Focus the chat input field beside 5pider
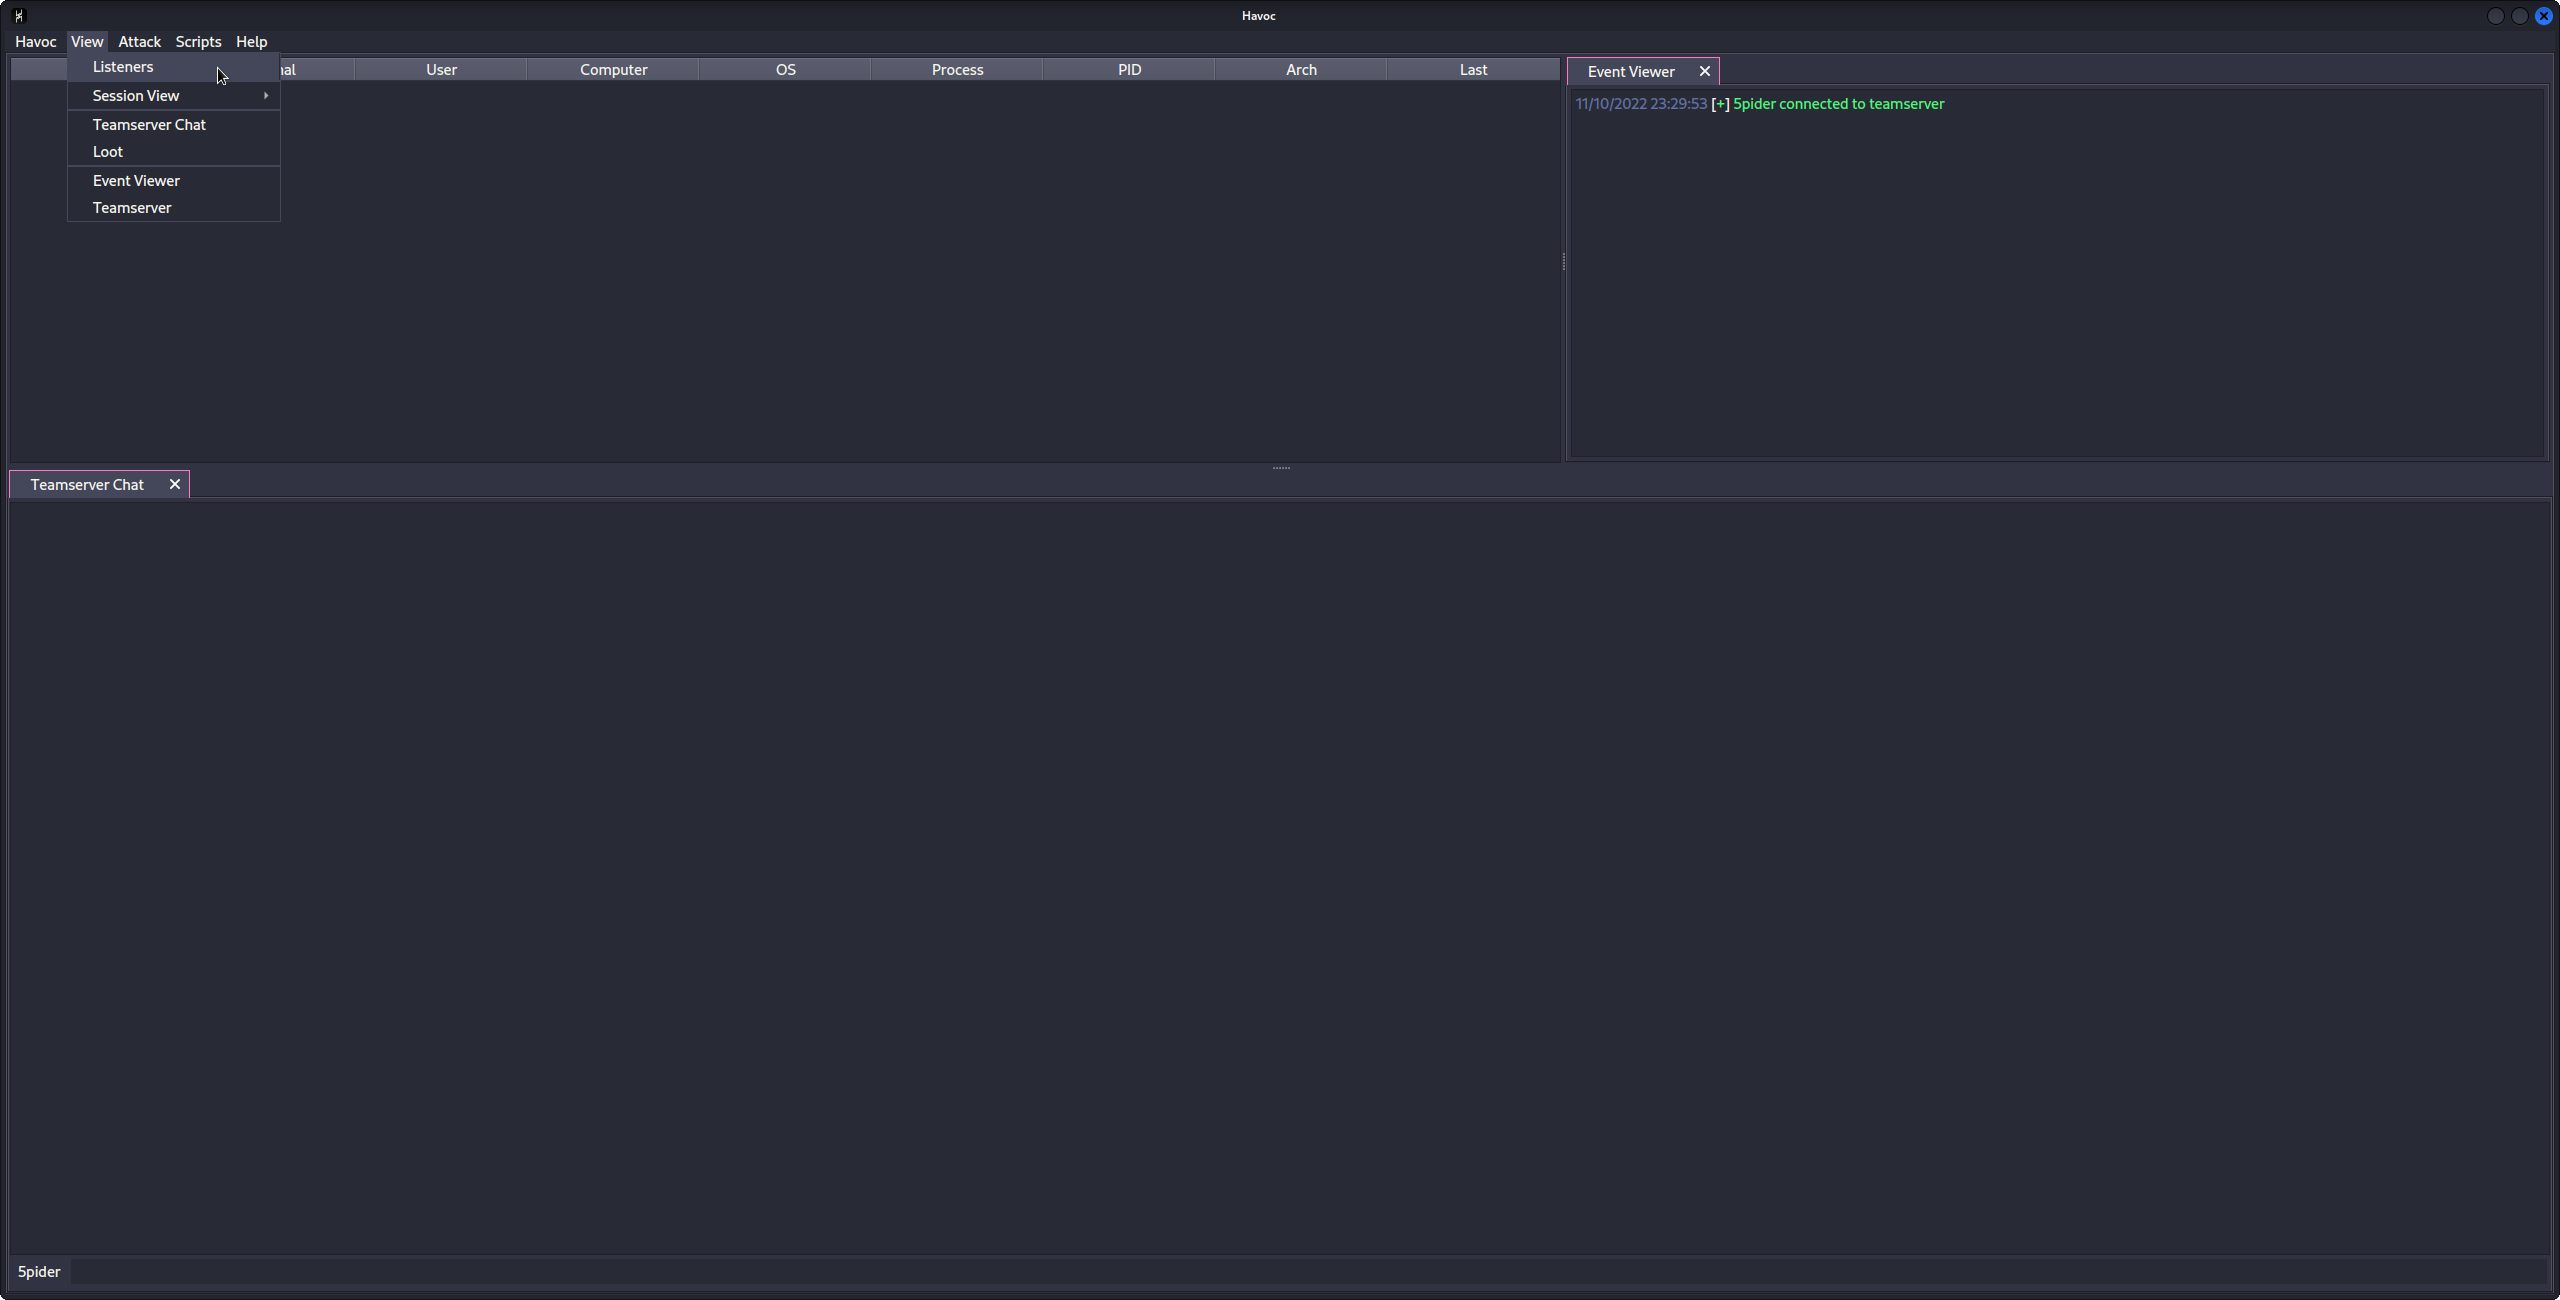 (x=1307, y=1272)
